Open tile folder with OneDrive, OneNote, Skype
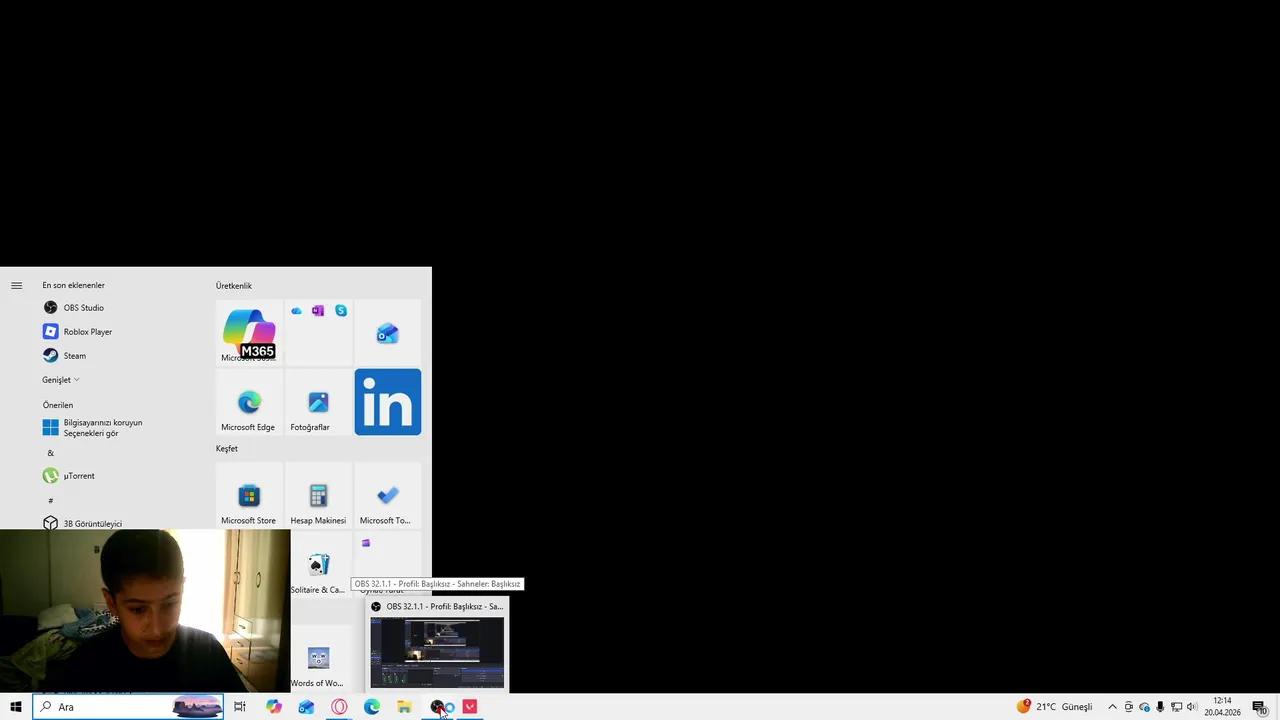The image size is (1280, 720). pyautogui.click(x=318, y=333)
